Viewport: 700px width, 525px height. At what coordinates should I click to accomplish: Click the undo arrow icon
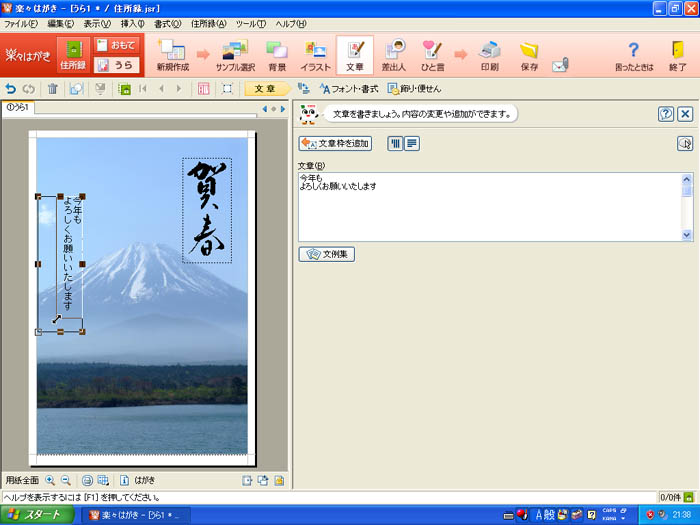click(11, 89)
